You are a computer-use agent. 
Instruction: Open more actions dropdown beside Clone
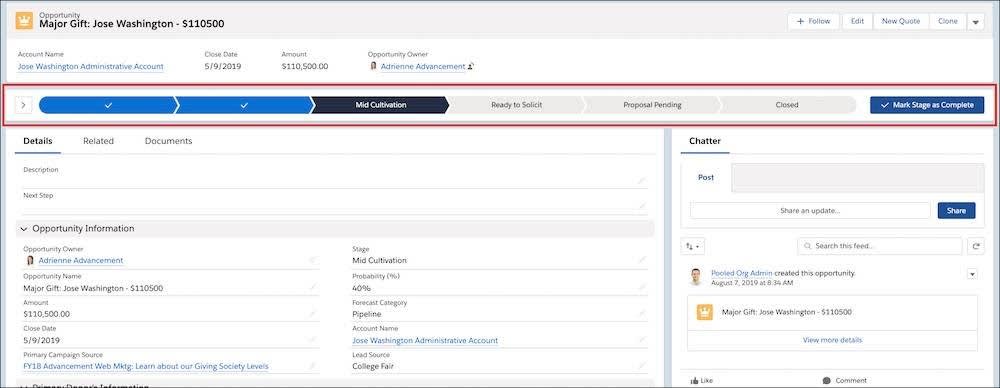tap(975, 22)
